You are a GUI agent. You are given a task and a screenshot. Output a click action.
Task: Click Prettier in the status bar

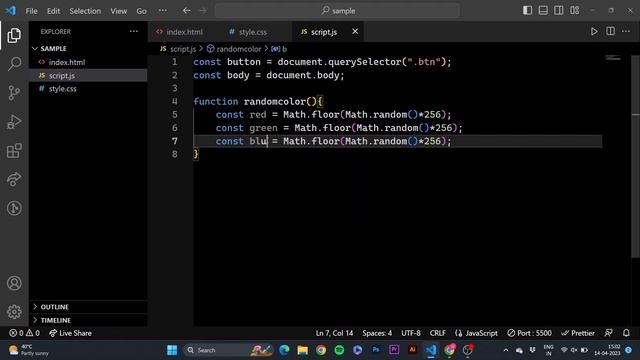578,333
